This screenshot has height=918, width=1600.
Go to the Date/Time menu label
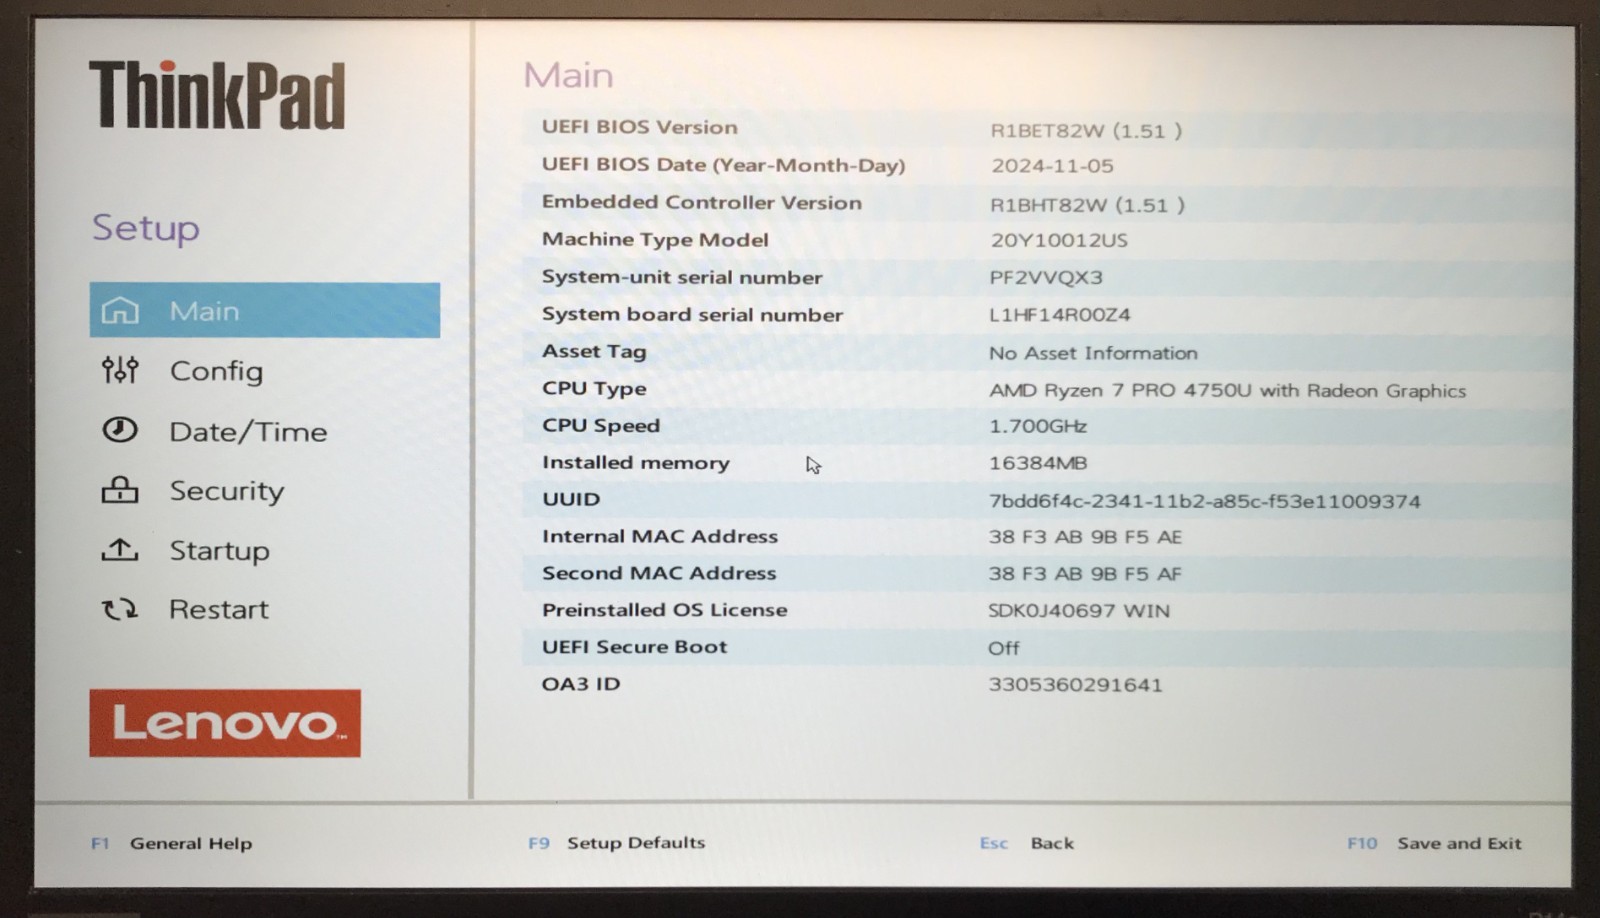coord(248,432)
